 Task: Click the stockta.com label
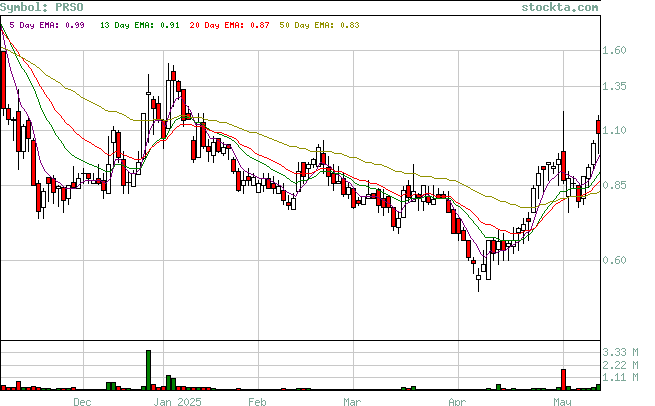(x=560, y=7)
